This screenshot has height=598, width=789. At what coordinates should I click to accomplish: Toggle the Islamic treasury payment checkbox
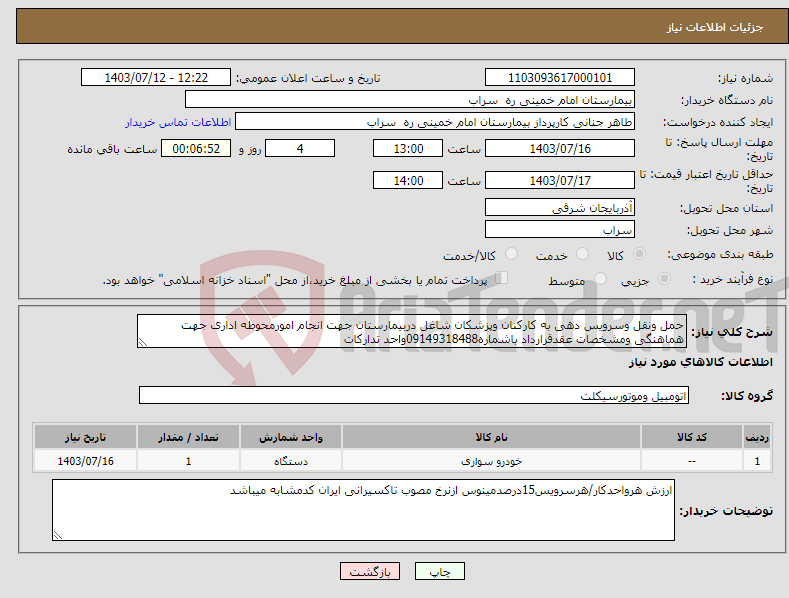click(x=502, y=278)
